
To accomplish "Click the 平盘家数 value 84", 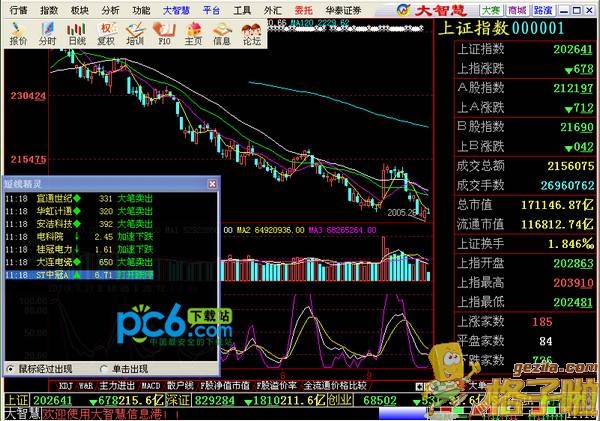I will (x=546, y=341).
